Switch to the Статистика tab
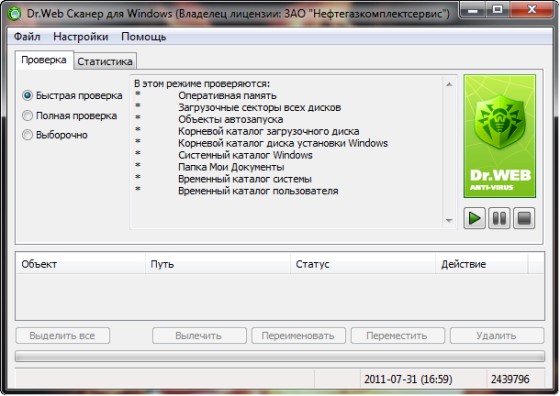Screen dimensions: 560x396 105,61
